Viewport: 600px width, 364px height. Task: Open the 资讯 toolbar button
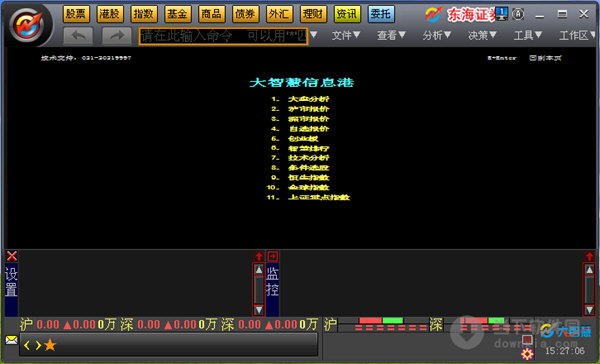pyautogui.click(x=347, y=14)
